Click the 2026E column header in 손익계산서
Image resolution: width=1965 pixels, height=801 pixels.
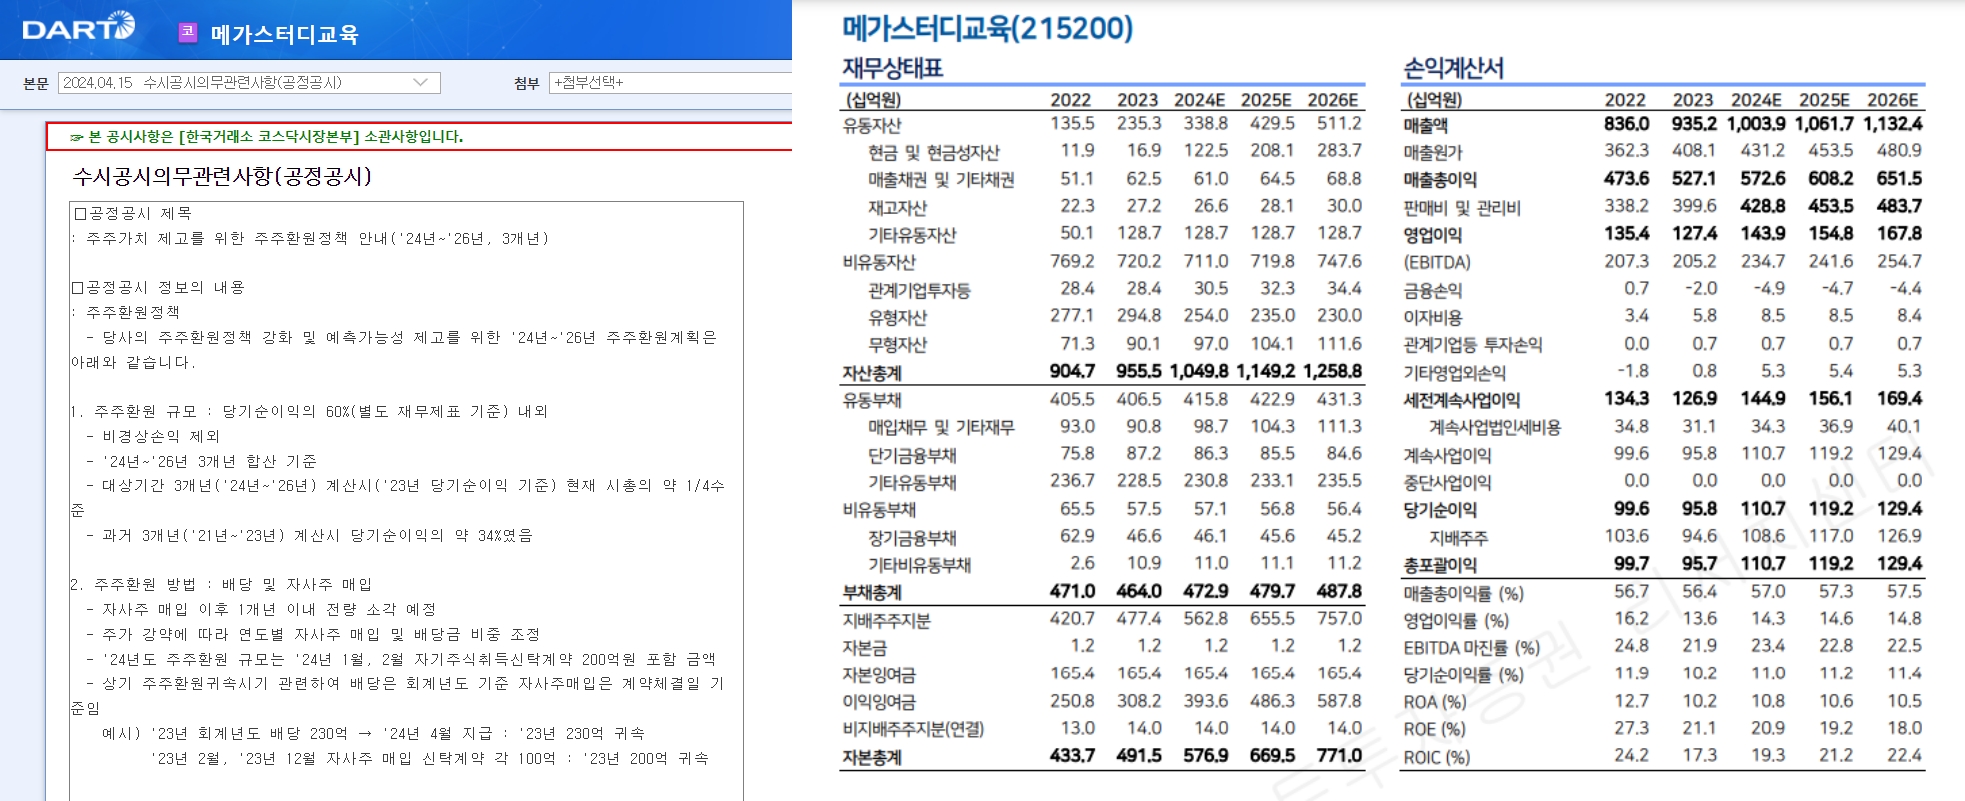click(x=1893, y=100)
